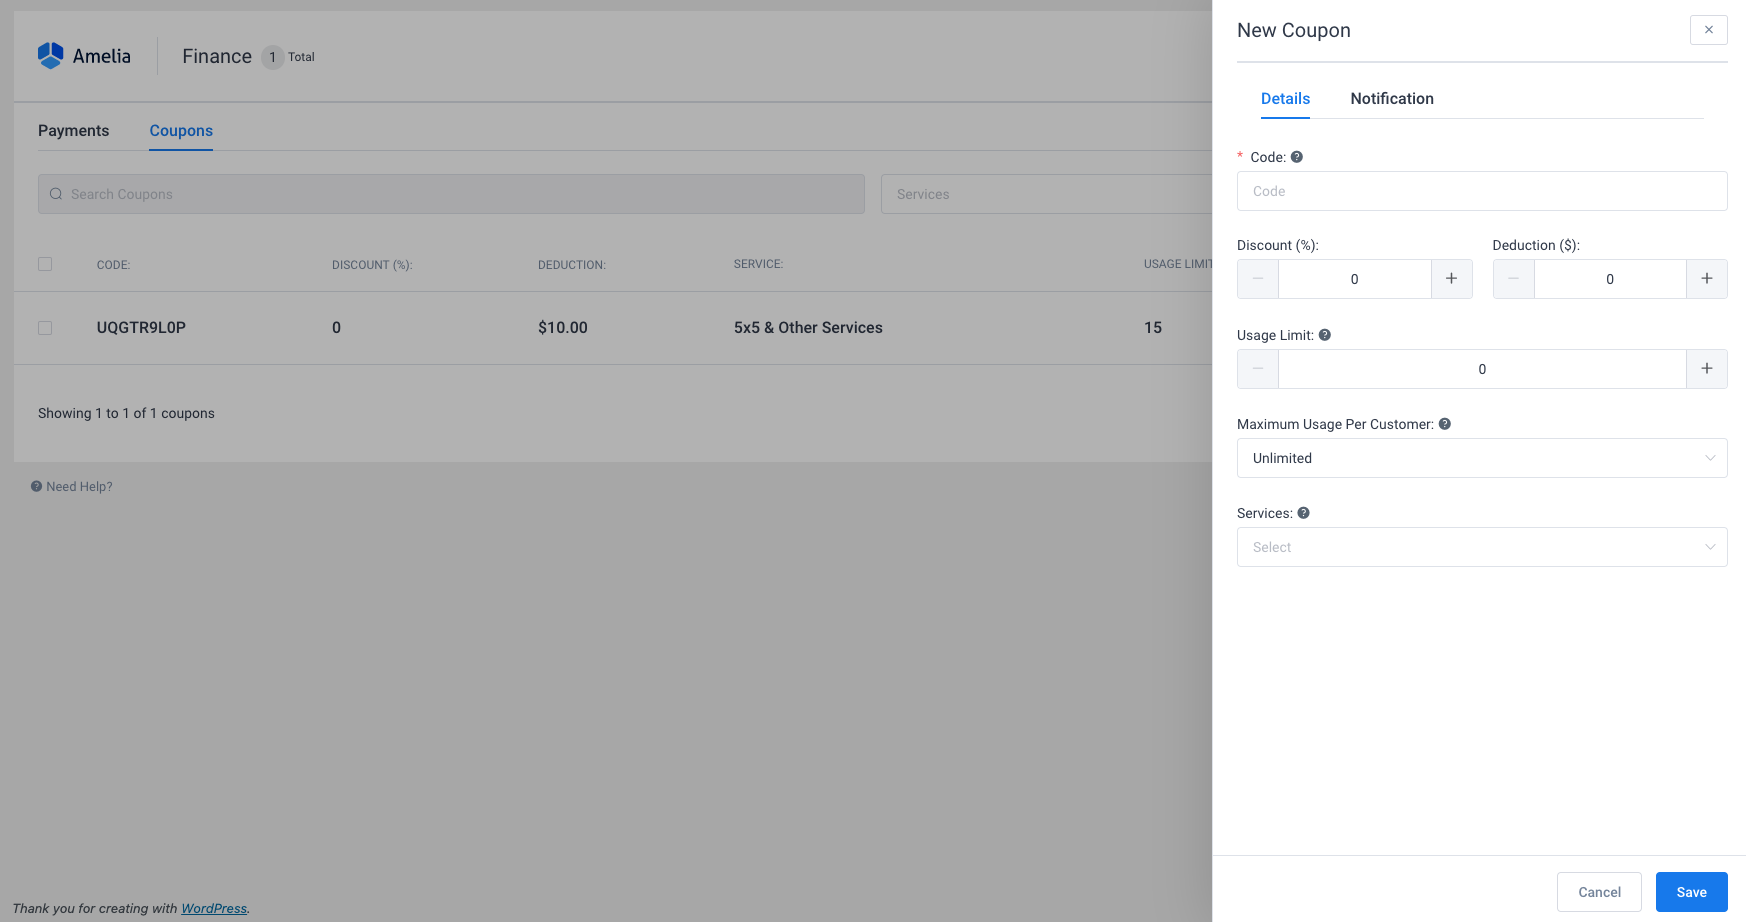
Task: Click the Need Help question mark icon
Action: (x=35, y=486)
